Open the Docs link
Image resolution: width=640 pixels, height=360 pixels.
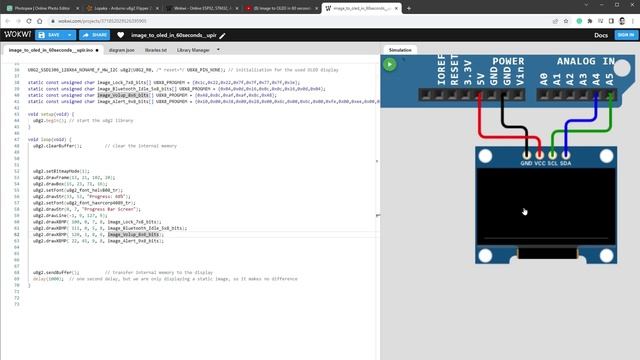coord(601,36)
